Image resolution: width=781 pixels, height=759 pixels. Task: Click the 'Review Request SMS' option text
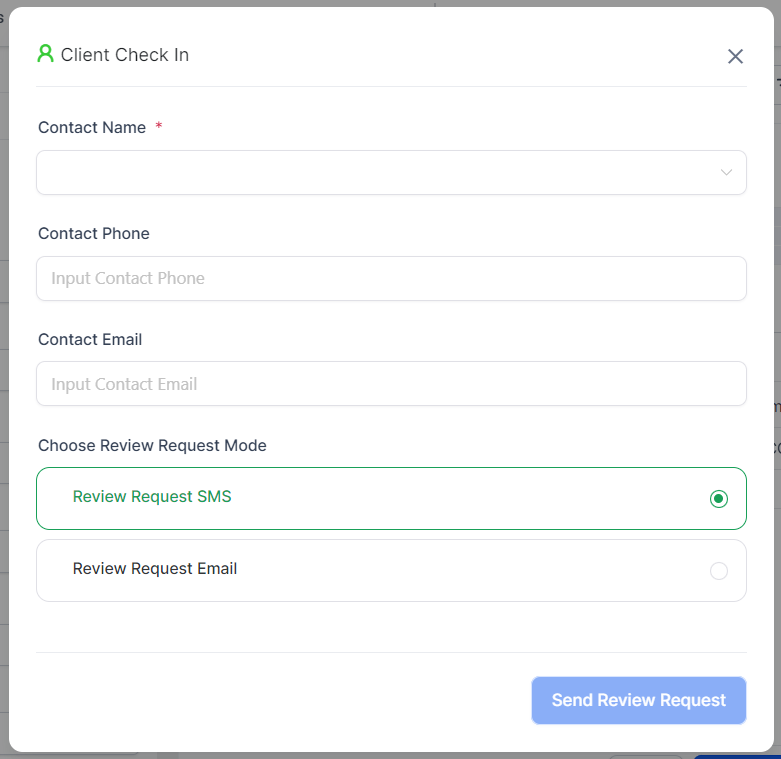pos(152,497)
